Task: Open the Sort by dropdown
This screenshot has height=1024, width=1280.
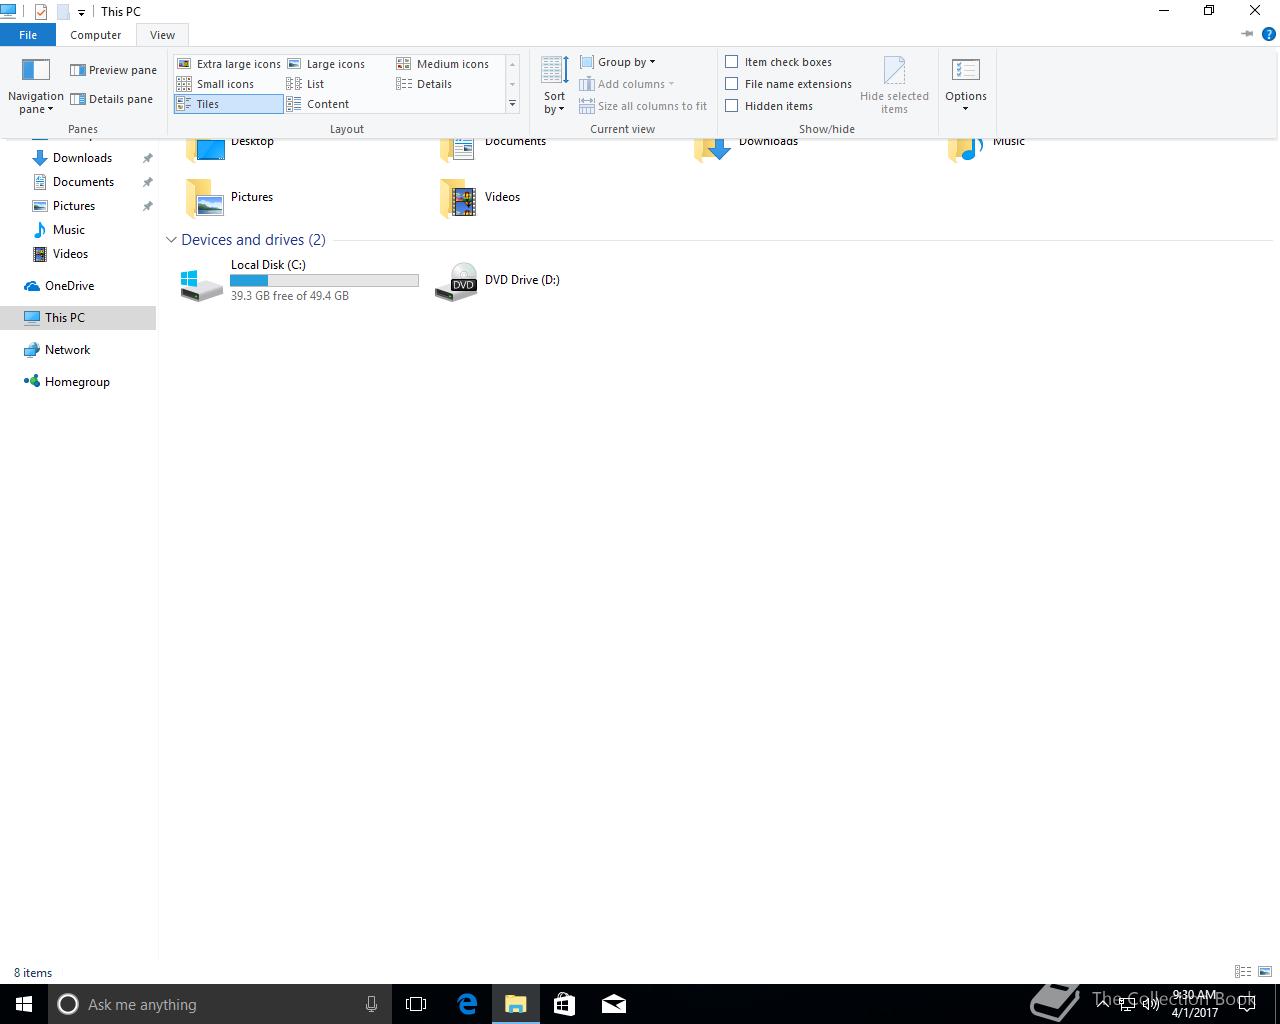Action: [x=554, y=85]
